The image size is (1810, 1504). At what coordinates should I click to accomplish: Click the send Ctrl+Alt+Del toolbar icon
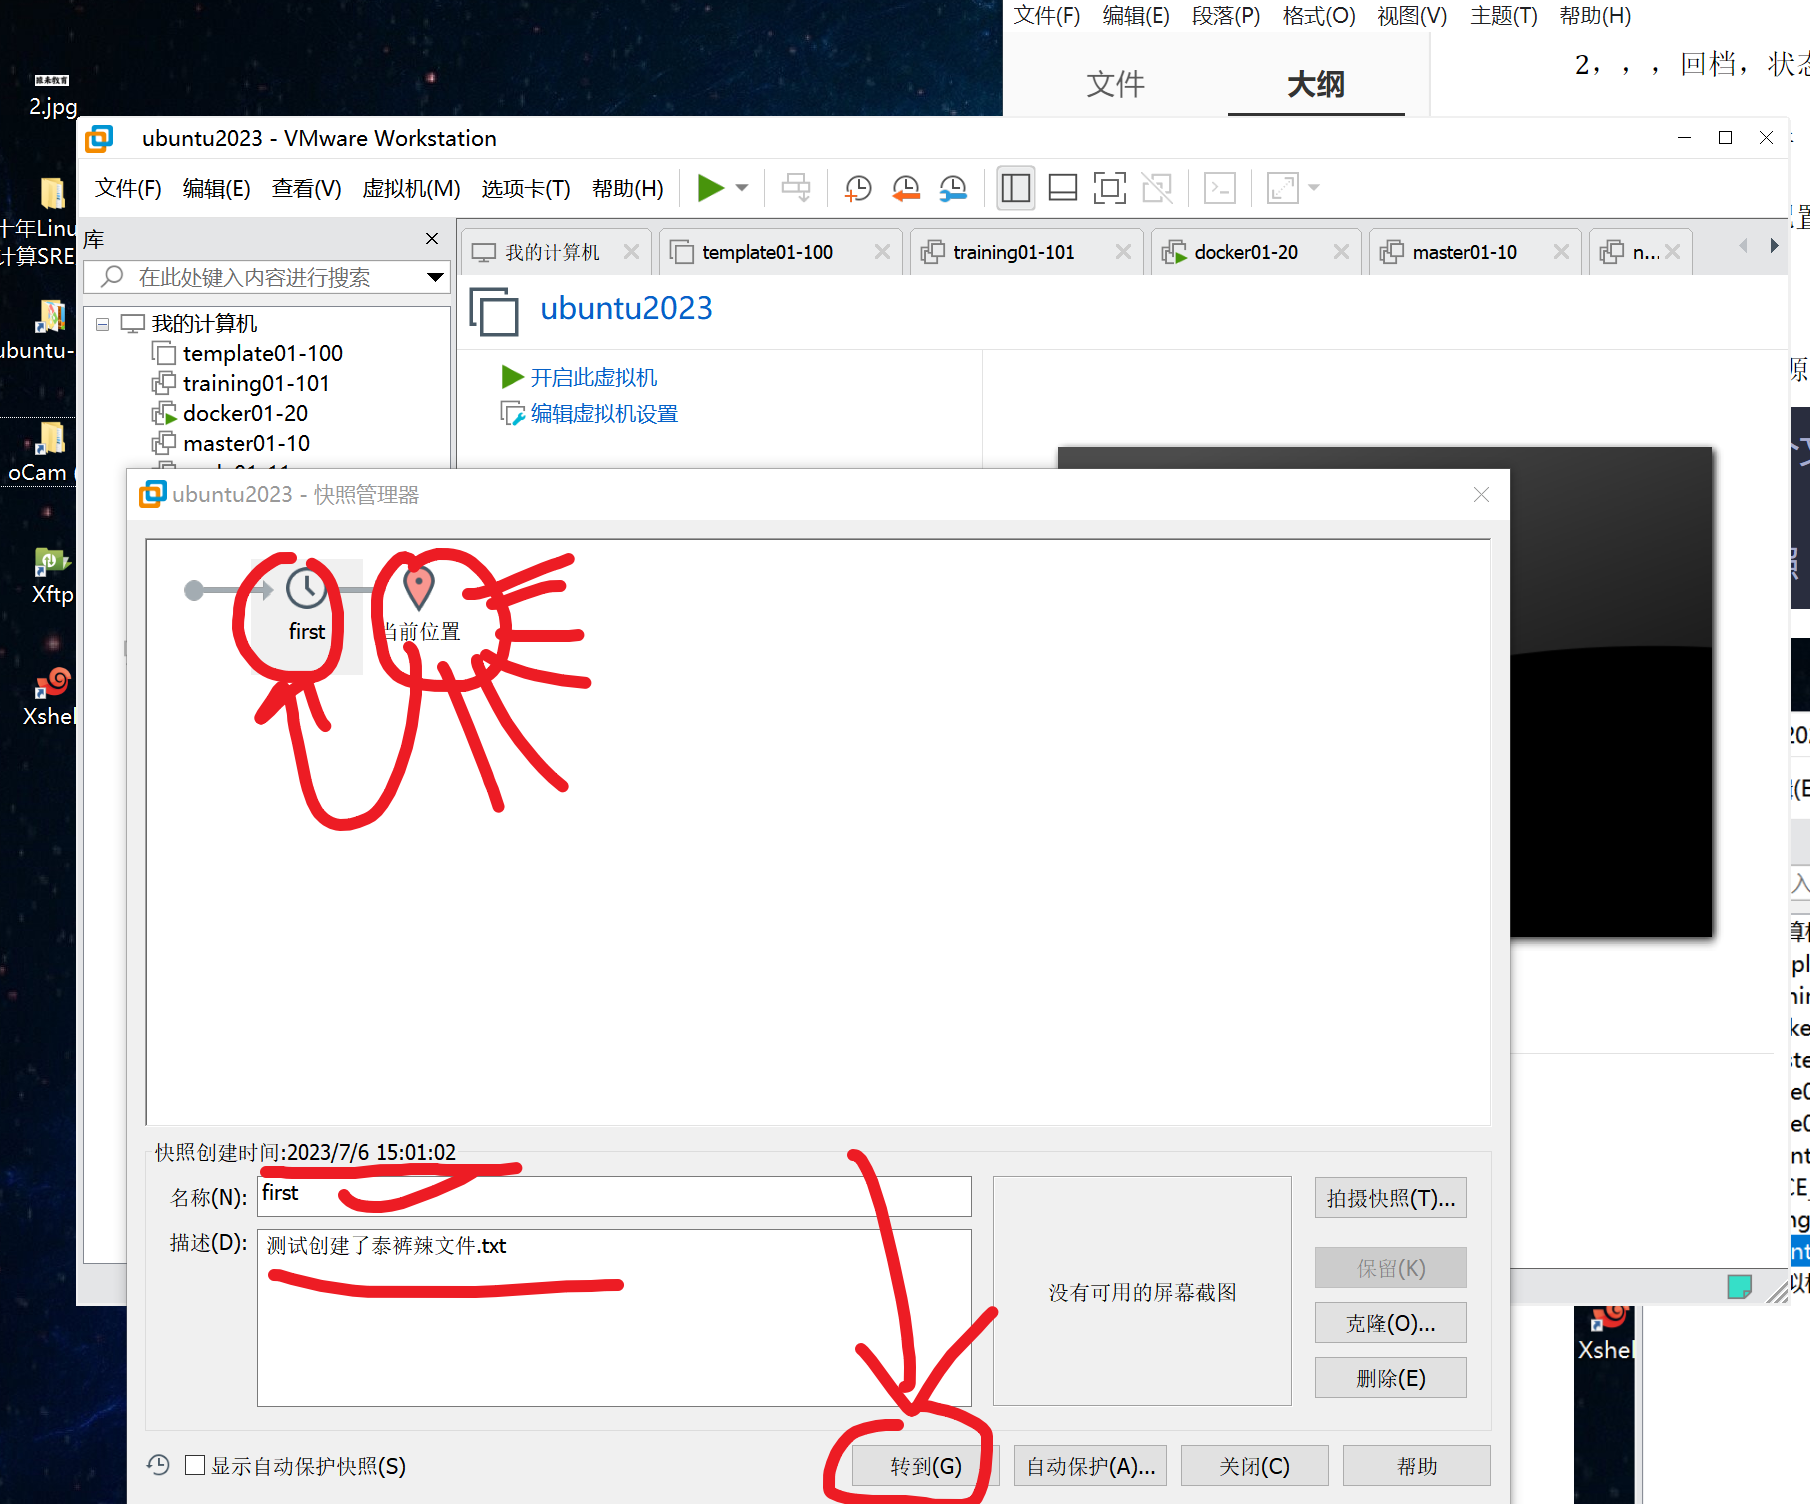796,188
